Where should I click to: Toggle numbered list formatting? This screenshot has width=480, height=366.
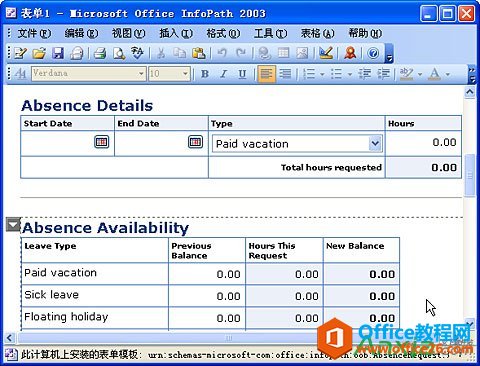tap(309, 74)
